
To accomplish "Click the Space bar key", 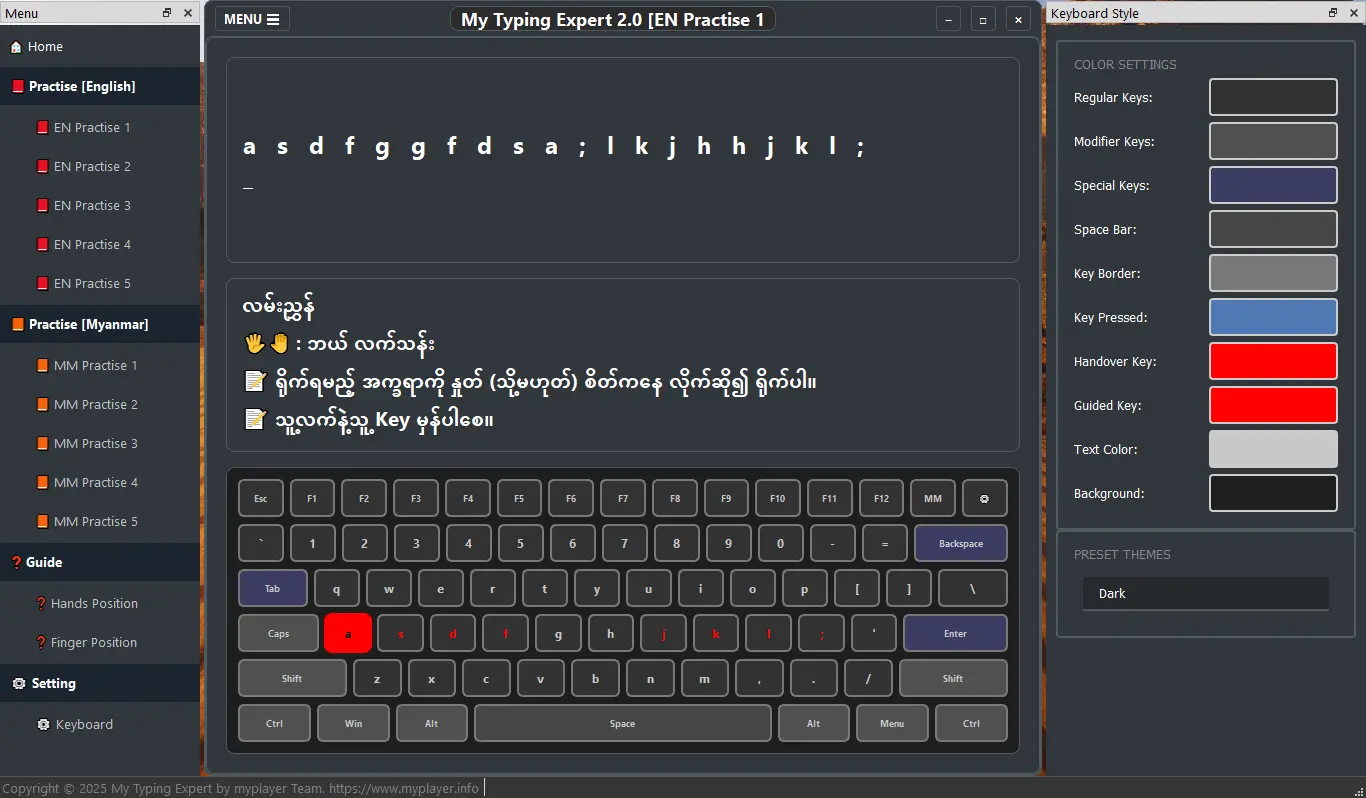I will [622, 723].
